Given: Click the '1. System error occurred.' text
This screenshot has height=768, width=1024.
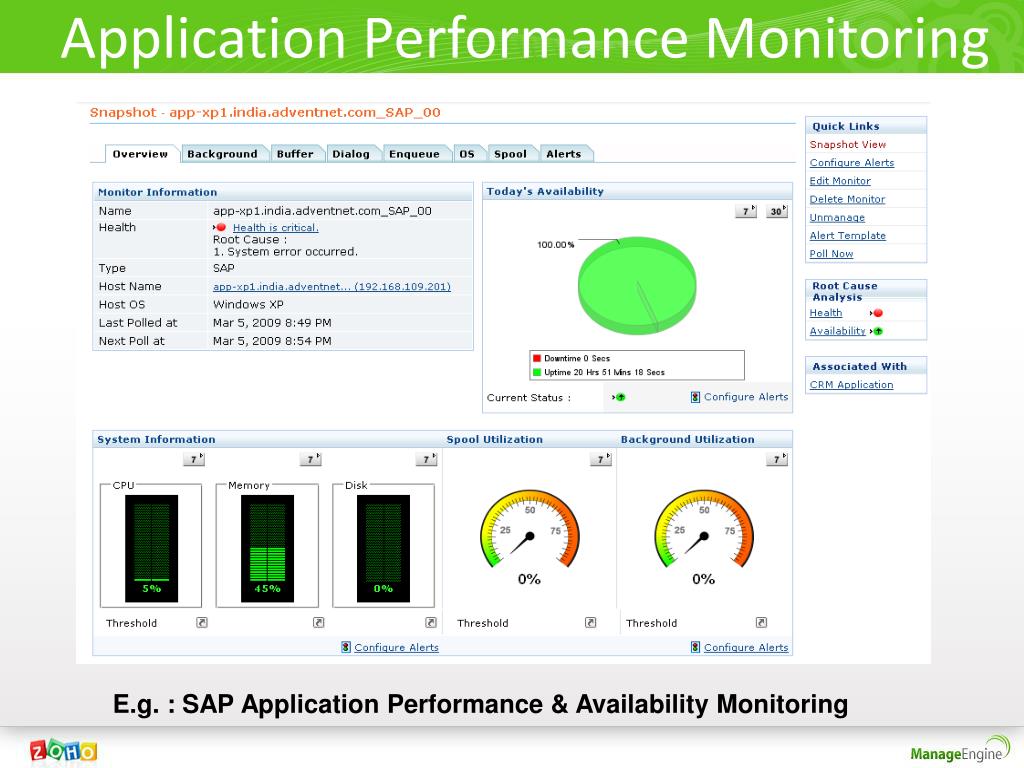Looking at the screenshot, I should tap(285, 251).
